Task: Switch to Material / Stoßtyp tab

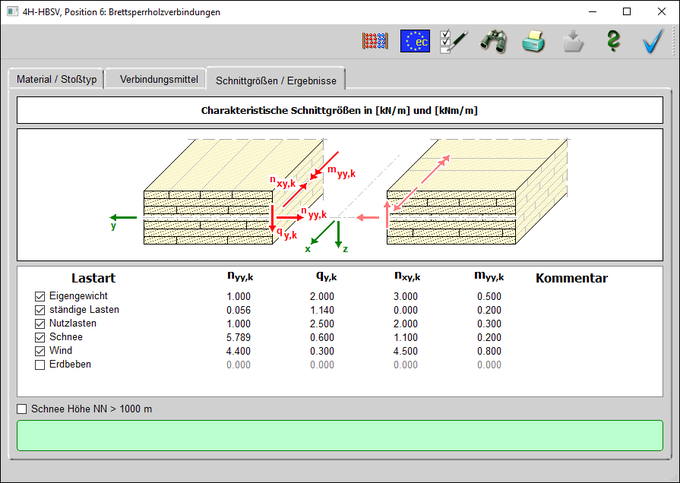Action: [x=56, y=79]
